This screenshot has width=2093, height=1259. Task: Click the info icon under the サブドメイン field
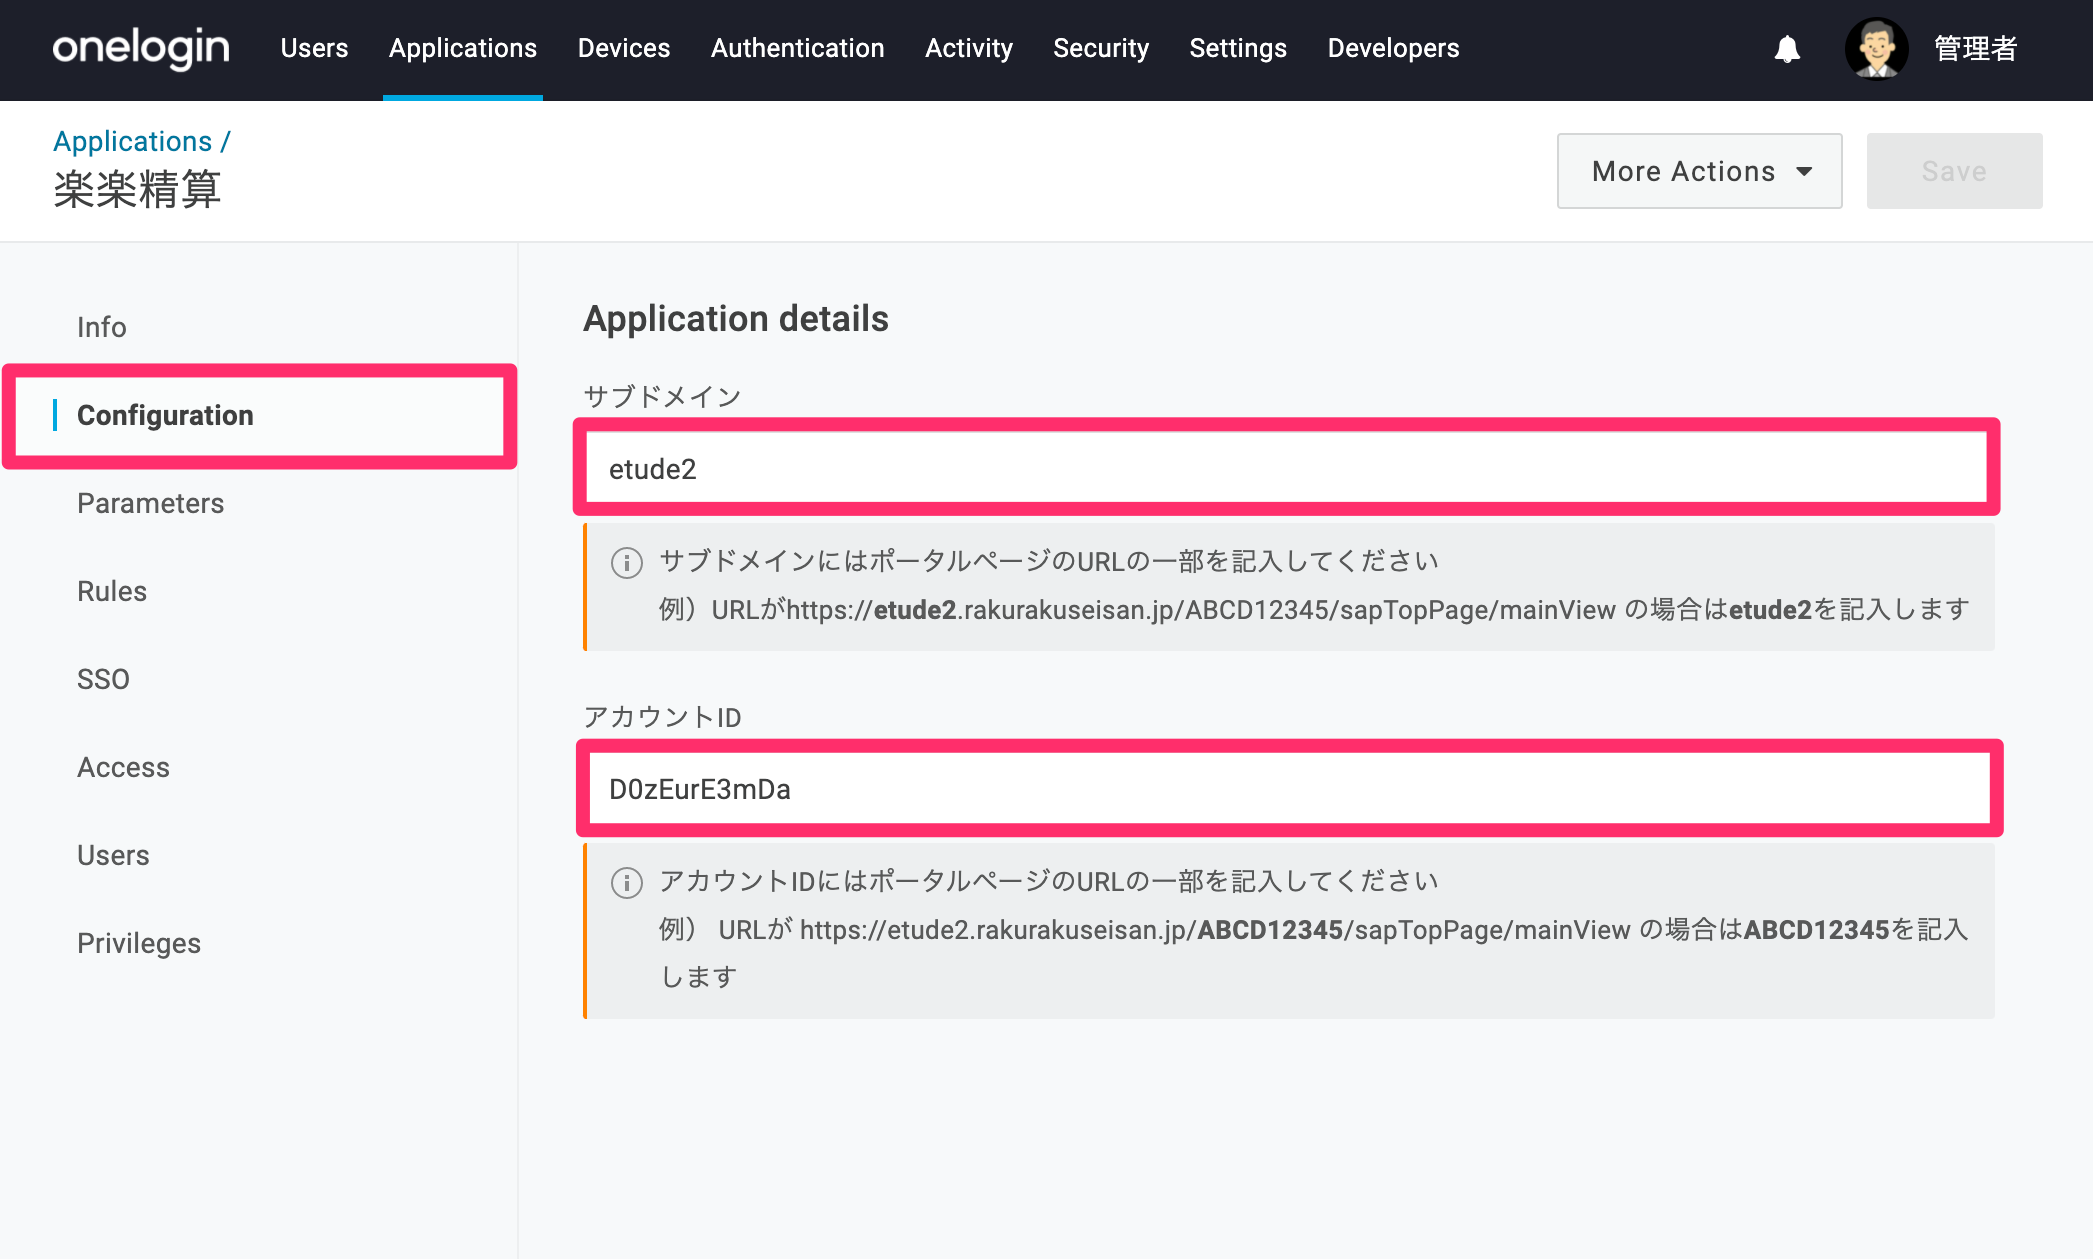tap(627, 563)
